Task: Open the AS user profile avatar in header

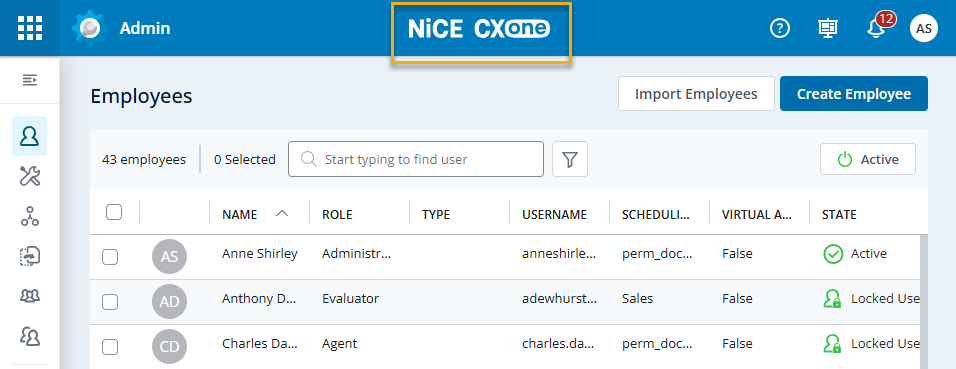Action: tap(924, 28)
